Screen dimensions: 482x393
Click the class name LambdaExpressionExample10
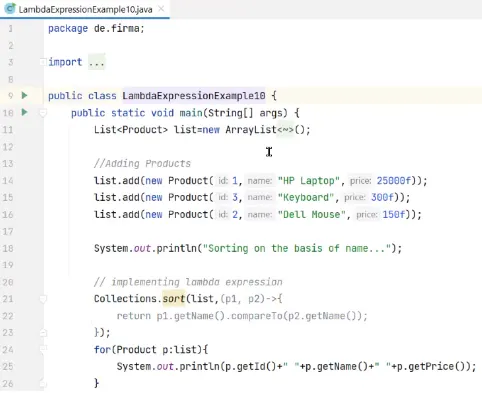[x=194, y=96]
